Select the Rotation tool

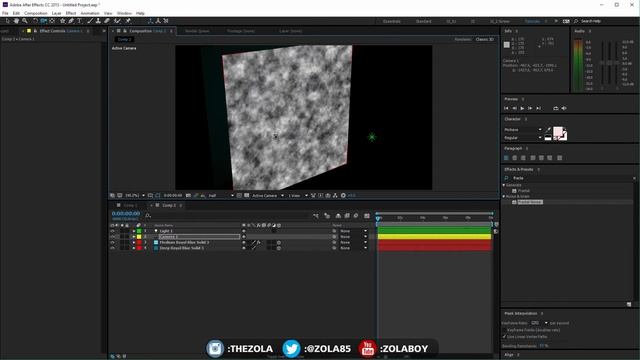pyautogui.click(x=35, y=21)
